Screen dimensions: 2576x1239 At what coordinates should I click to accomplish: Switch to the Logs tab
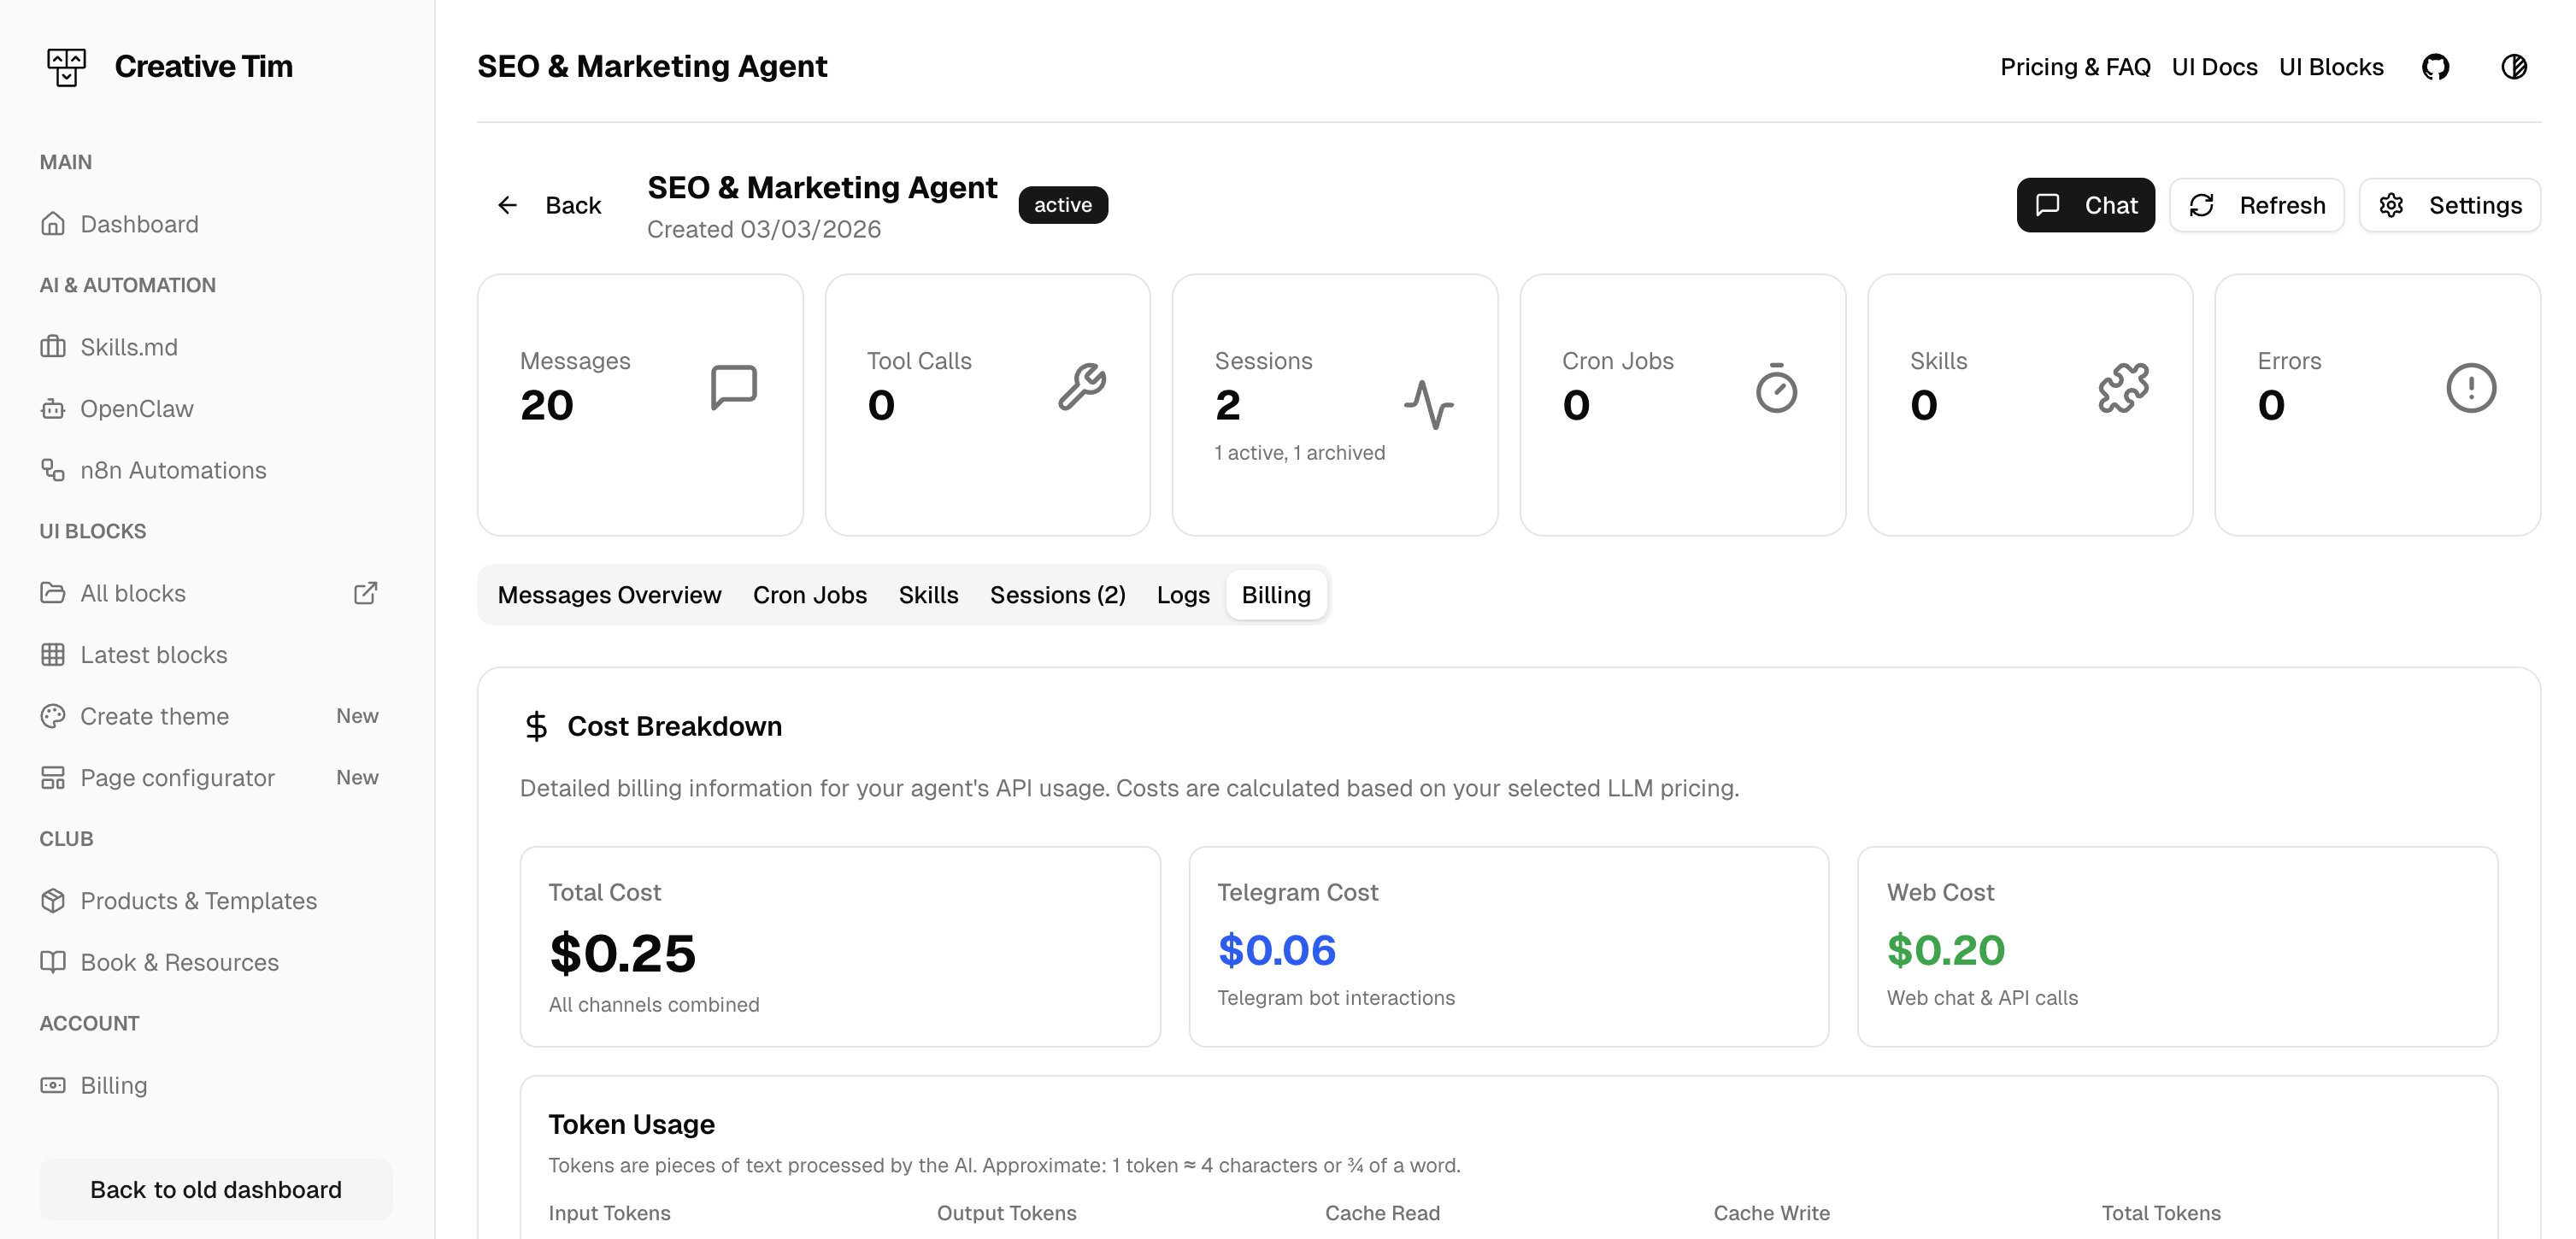click(x=1183, y=595)
